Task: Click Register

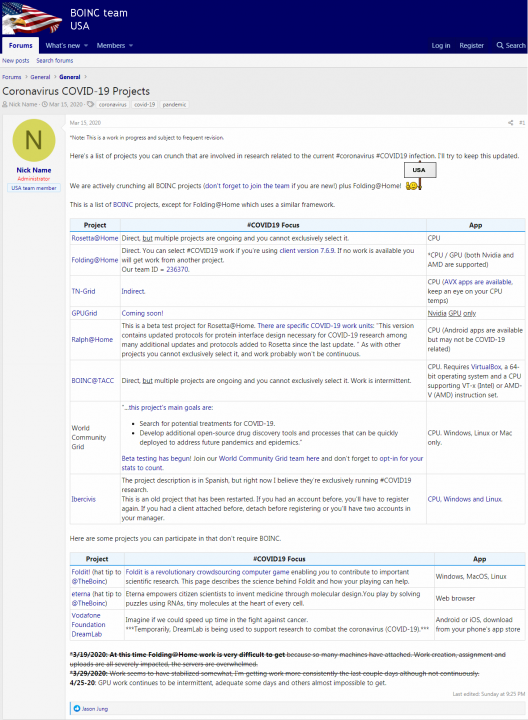Action: (x=472, y=45)
